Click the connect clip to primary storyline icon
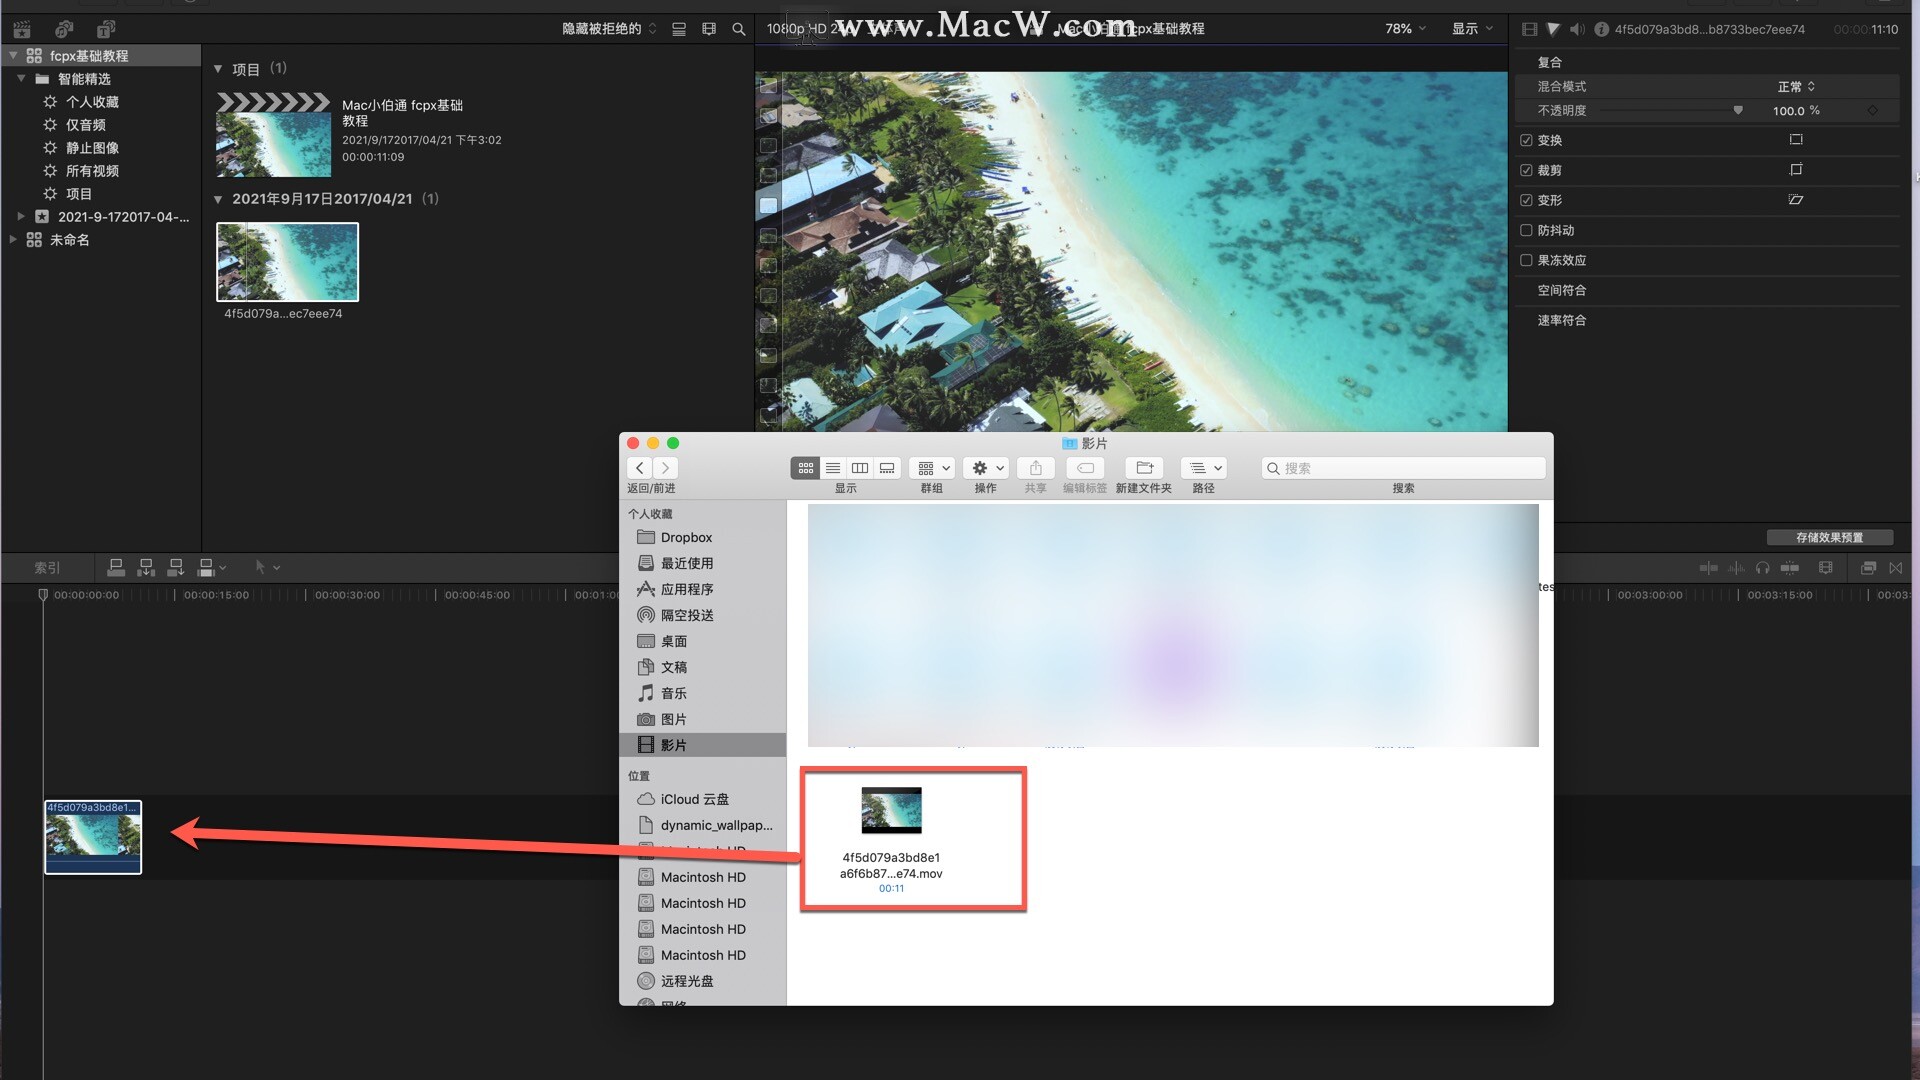Image resolution: width=1920 pixels, height=1080 pixels. pos(116,568)
